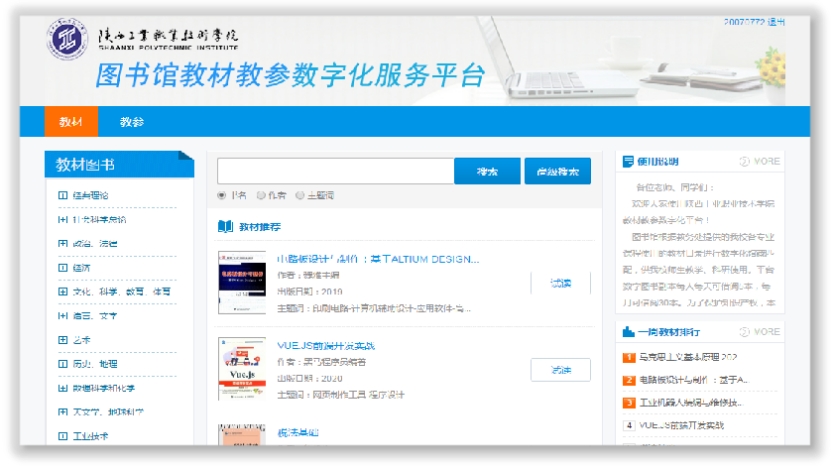Screen dimensions: 831x466
Task: Click the document icon beside 使用说明
Action: point(628,162)
